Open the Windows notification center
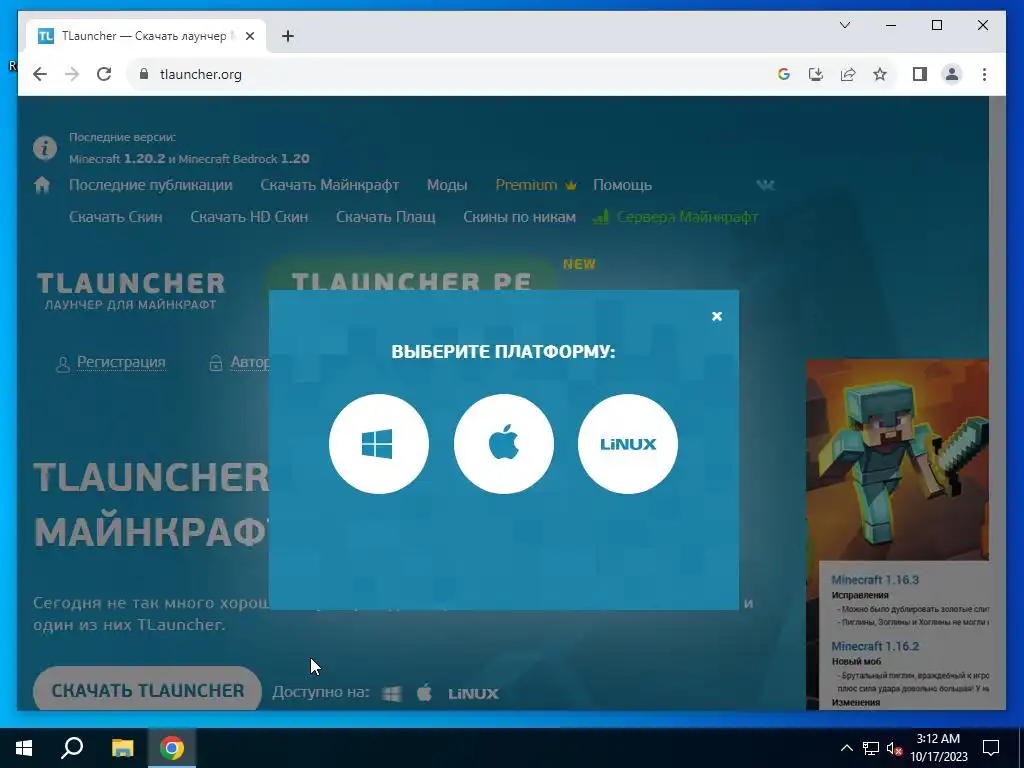The image size is (1024, 768). click(x=991, y=748)
